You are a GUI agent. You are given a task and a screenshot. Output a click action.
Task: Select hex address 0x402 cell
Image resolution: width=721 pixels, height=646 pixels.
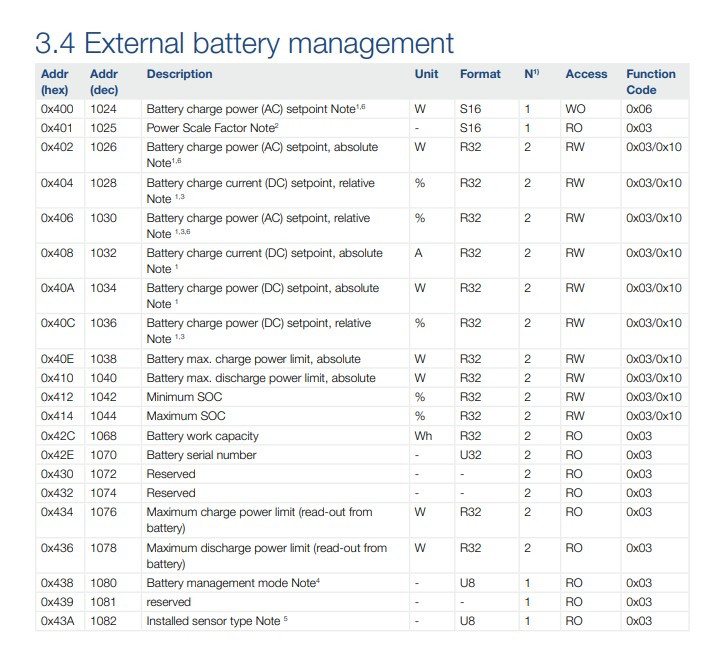[57, 147]
